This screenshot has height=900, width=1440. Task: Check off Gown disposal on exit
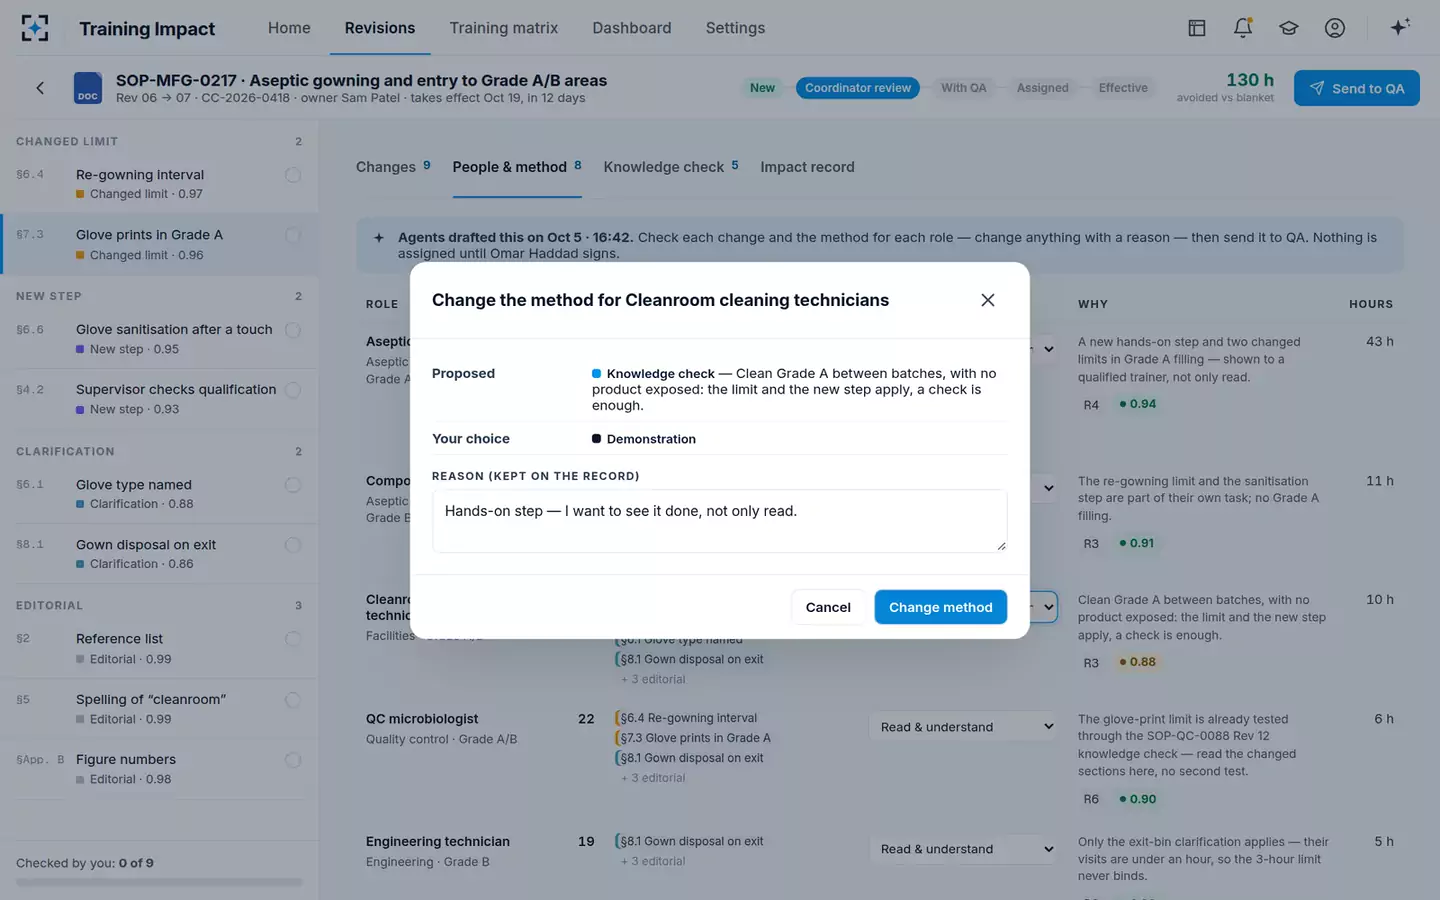(293, 545)
